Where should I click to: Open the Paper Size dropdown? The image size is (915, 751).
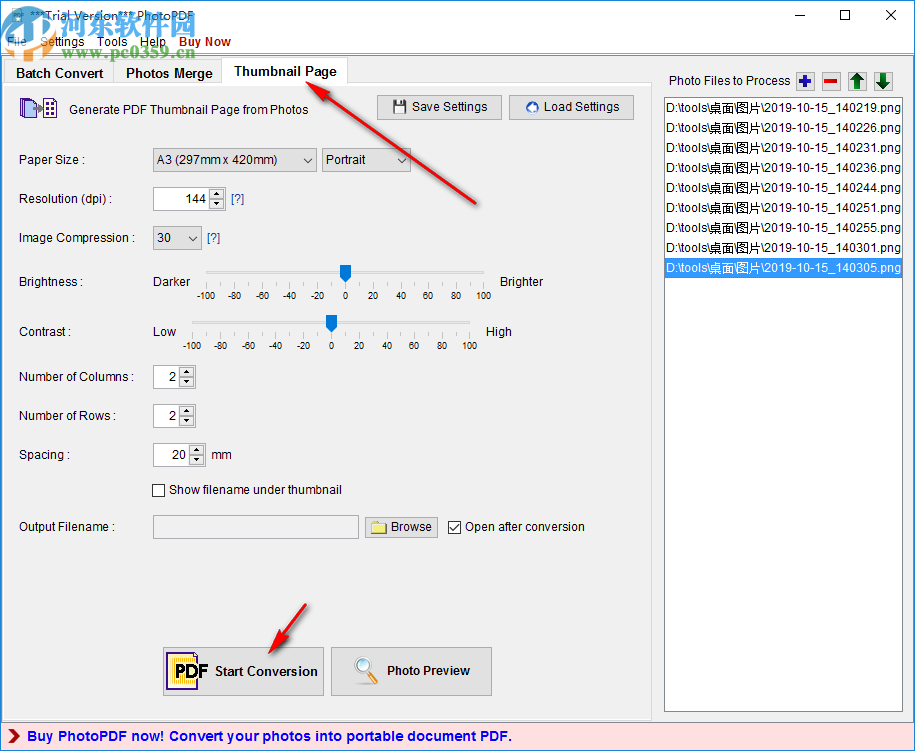[x=308, y=160]
